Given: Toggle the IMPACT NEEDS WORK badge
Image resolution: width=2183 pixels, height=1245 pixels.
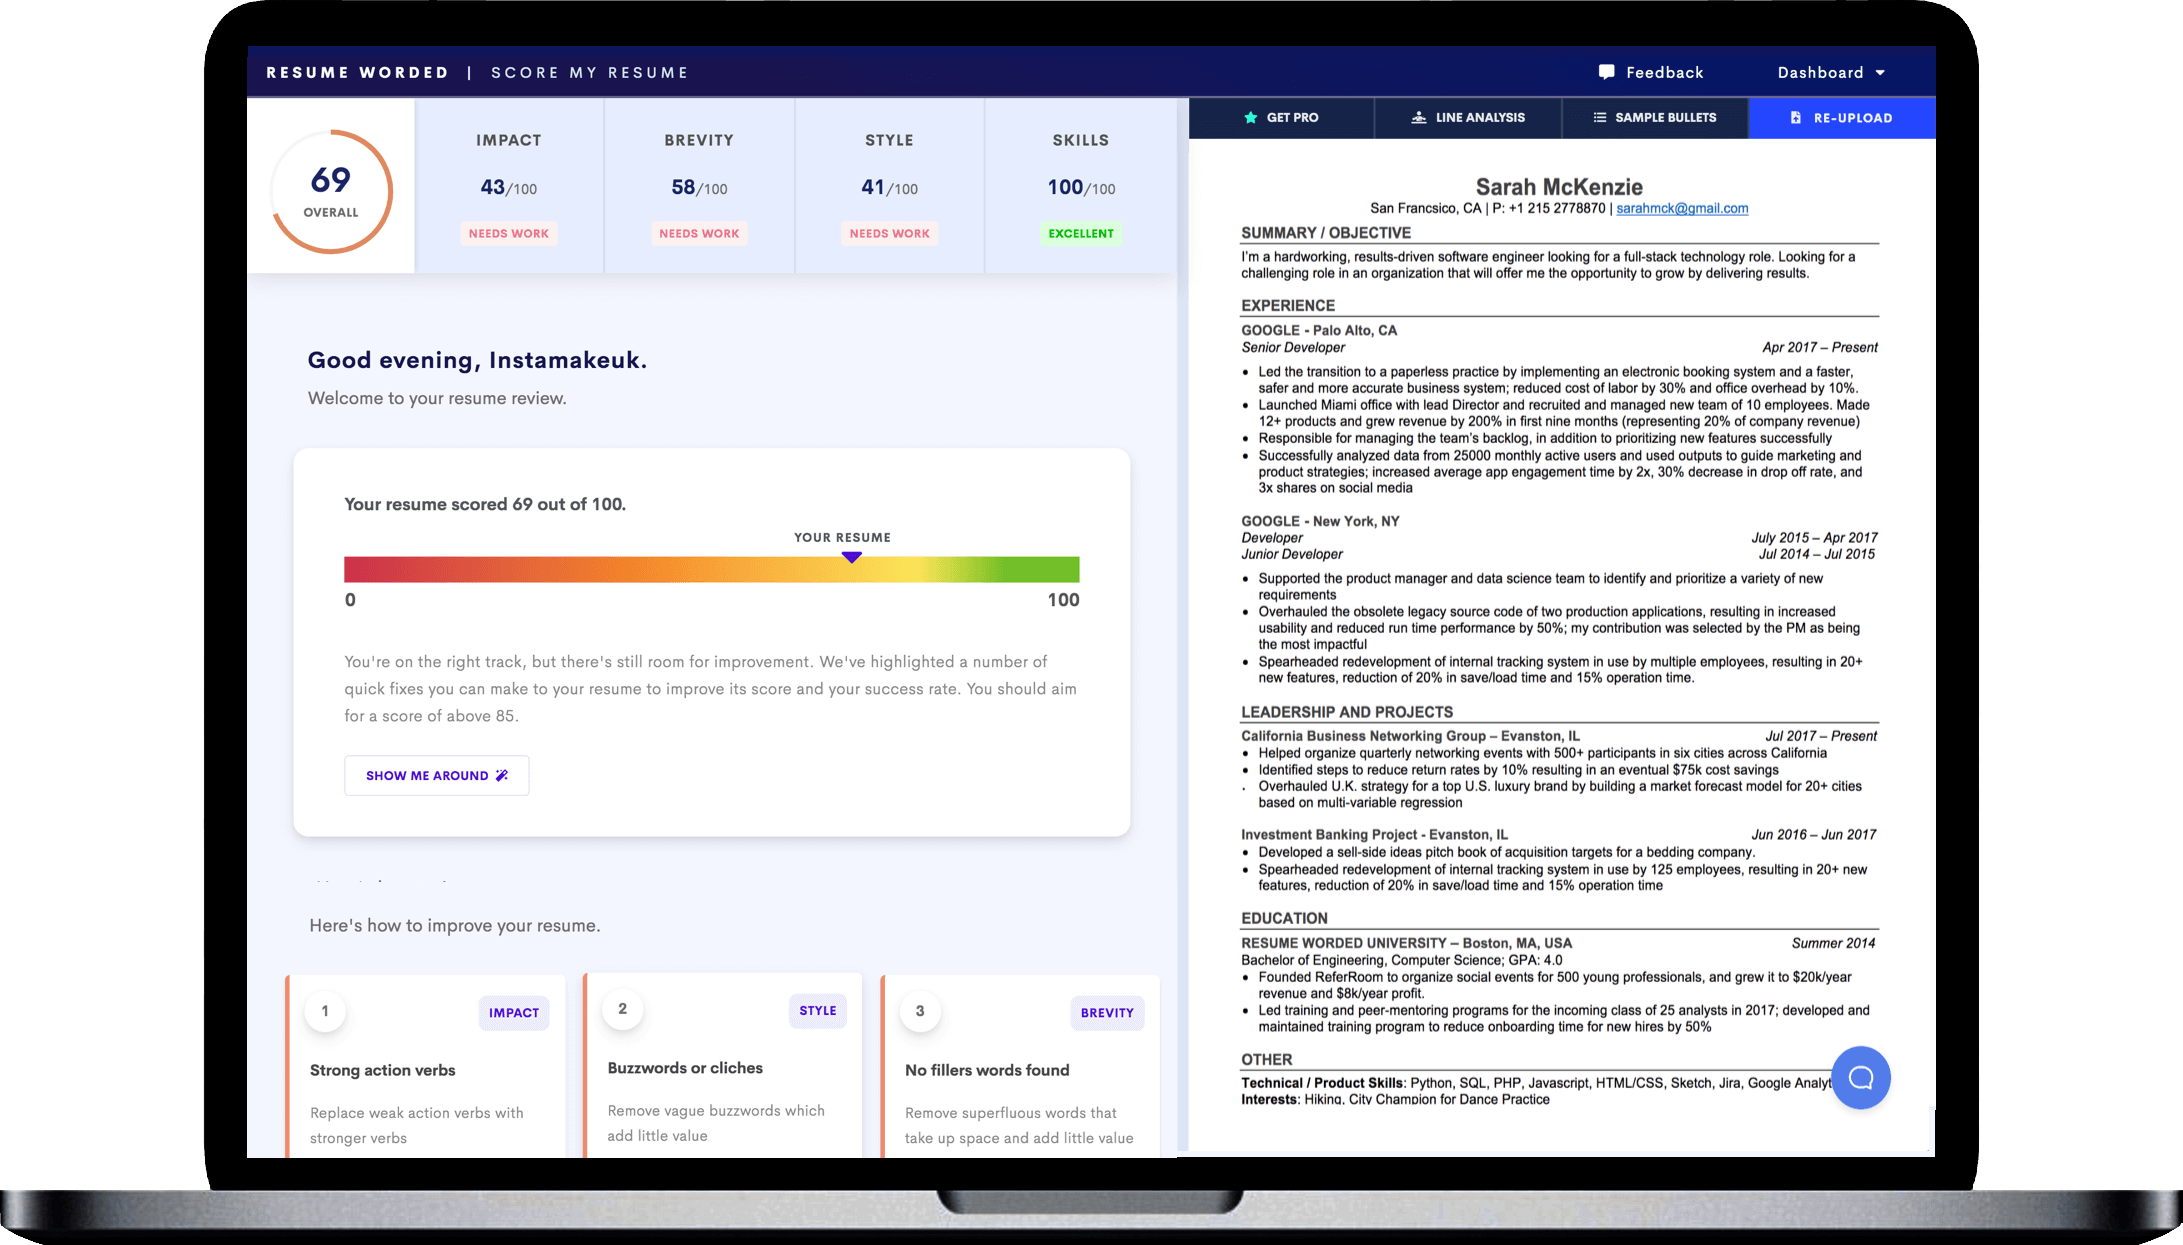Looking at the screenshot, I should pos(508,232).
